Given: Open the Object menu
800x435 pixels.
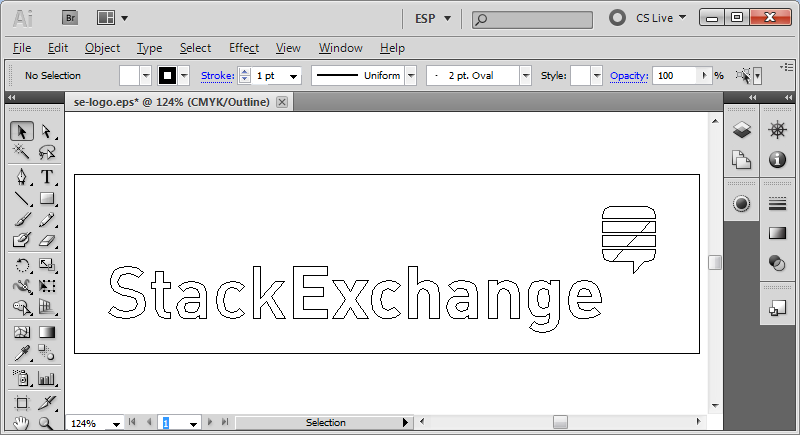Looking at the screenshot, I should click(x=103, y=48).
